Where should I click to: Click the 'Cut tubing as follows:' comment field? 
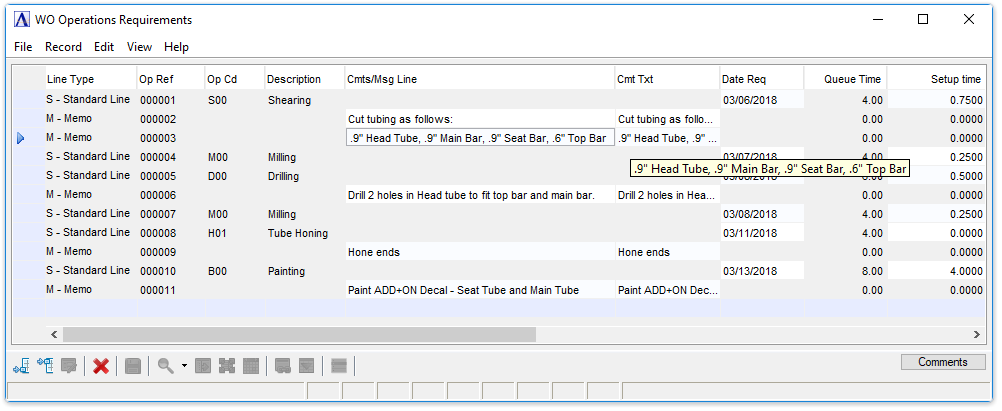click(478, 119)
